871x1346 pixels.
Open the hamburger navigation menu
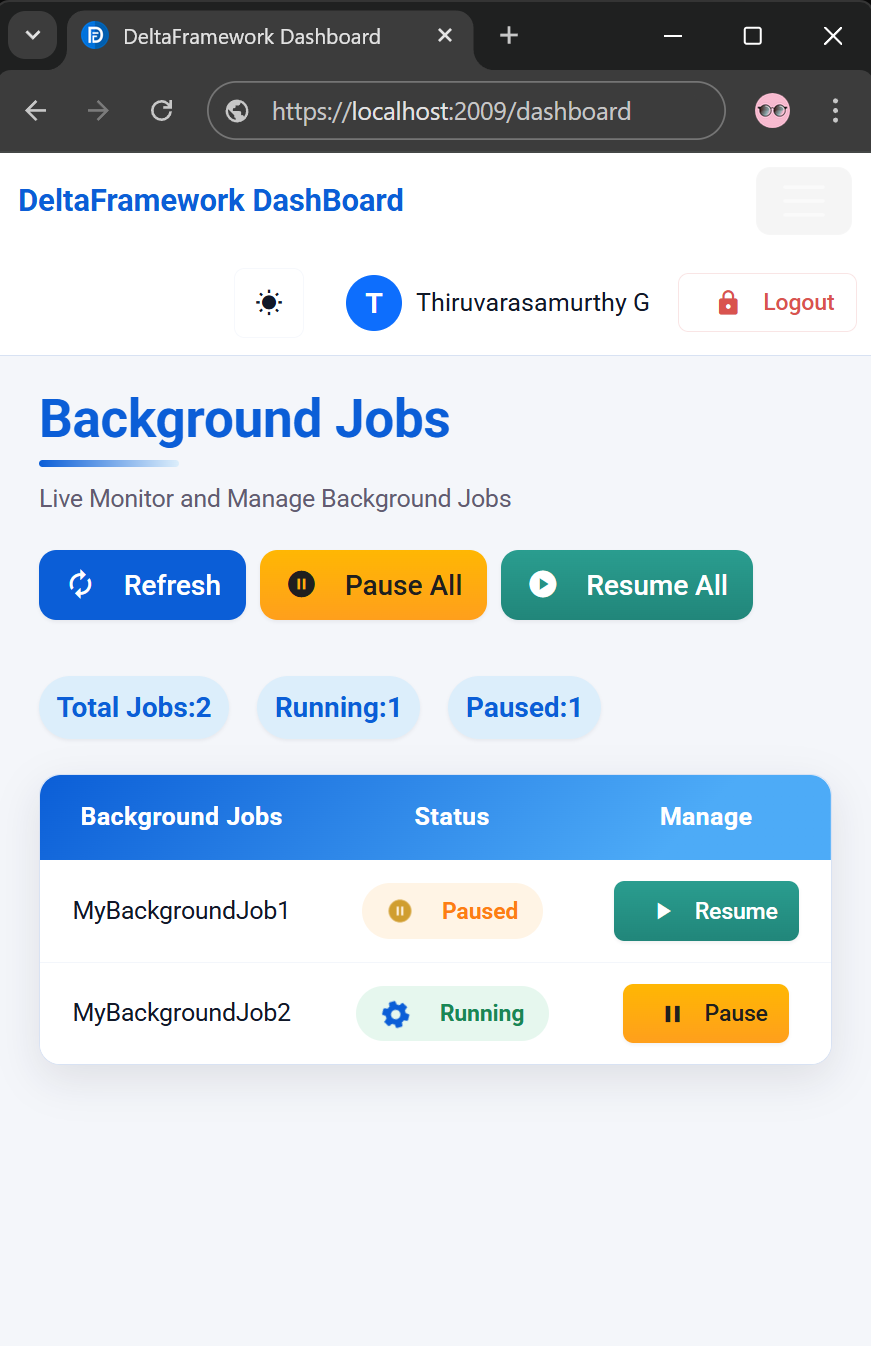click(803, 201)
